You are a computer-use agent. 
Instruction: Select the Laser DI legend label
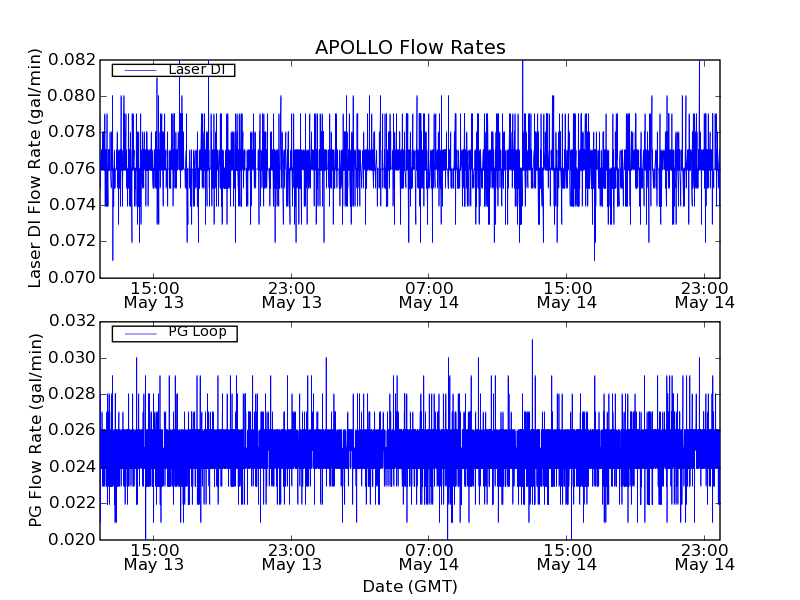pos(196,69)
